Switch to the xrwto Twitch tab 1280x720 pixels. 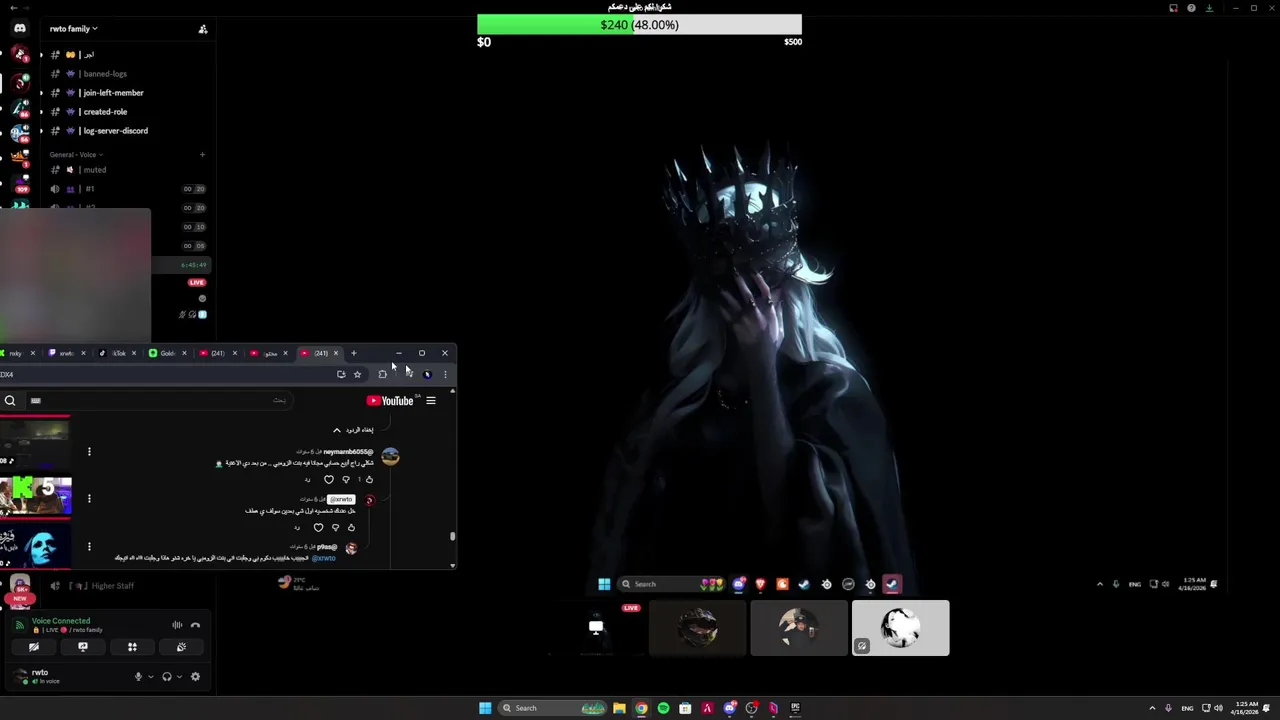[x=67, y=353]
